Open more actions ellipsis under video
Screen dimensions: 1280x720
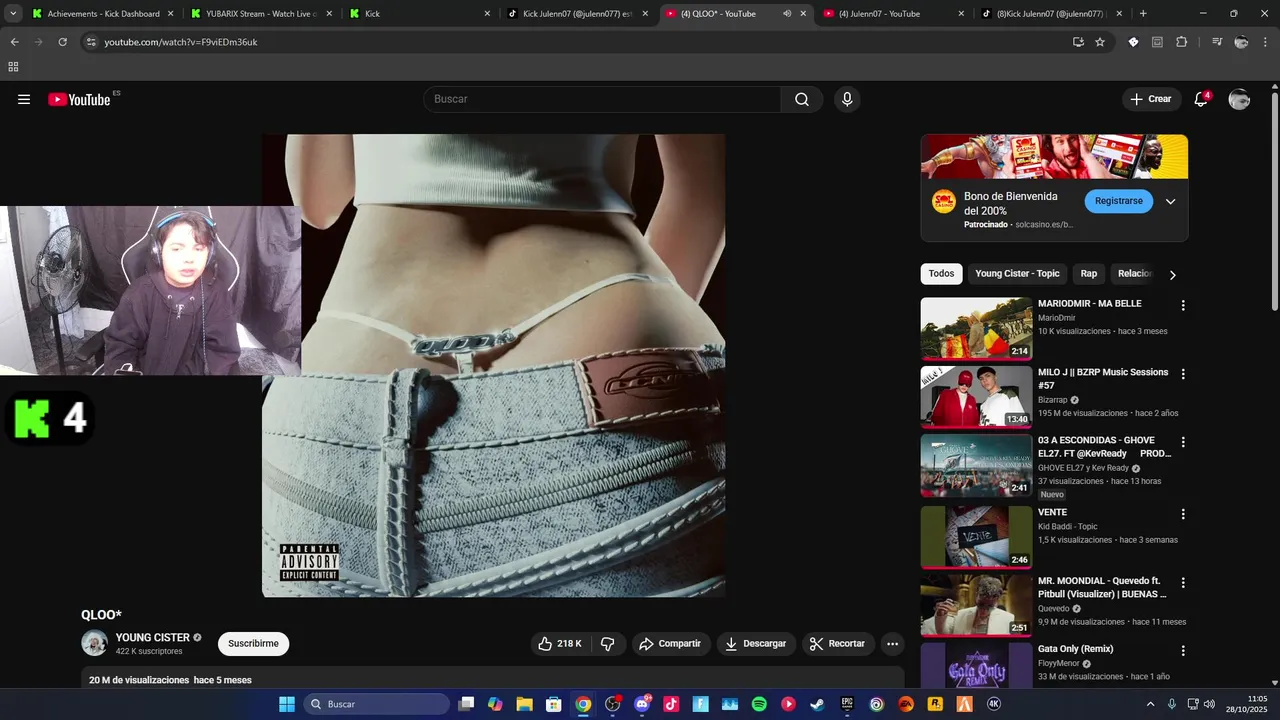893,644
